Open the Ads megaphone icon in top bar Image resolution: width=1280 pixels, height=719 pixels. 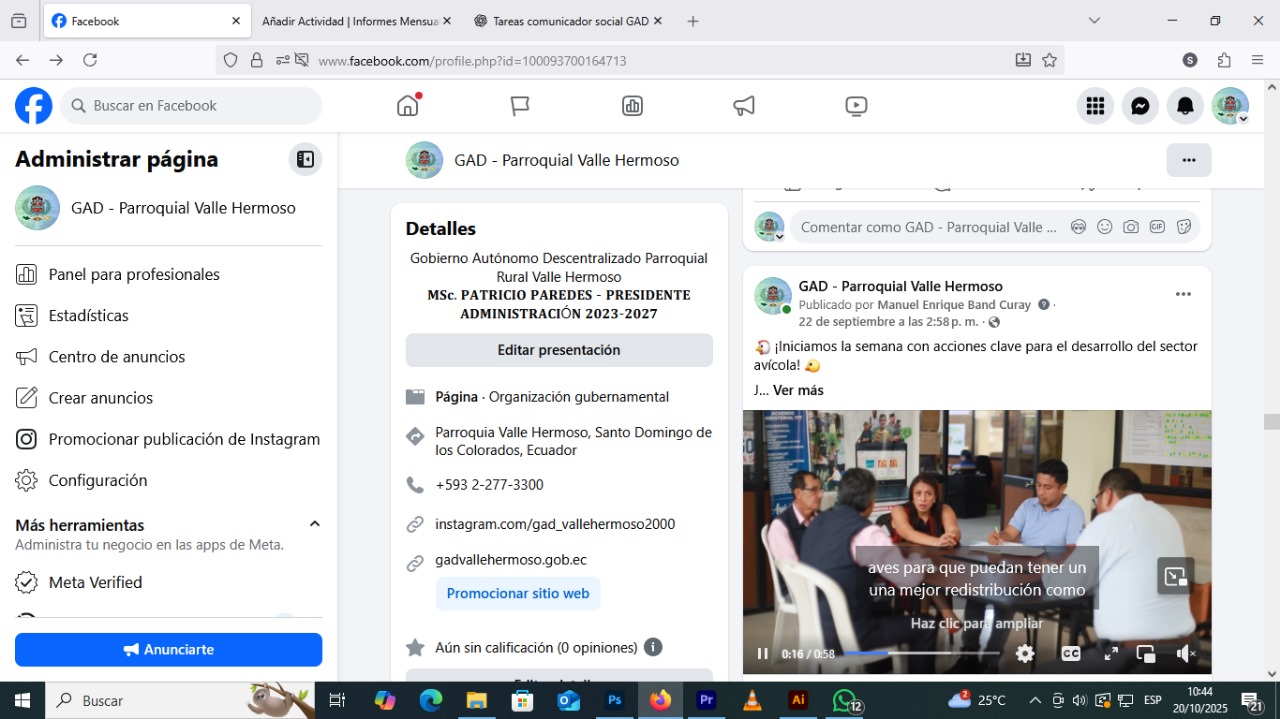click(x=744, y=106)
